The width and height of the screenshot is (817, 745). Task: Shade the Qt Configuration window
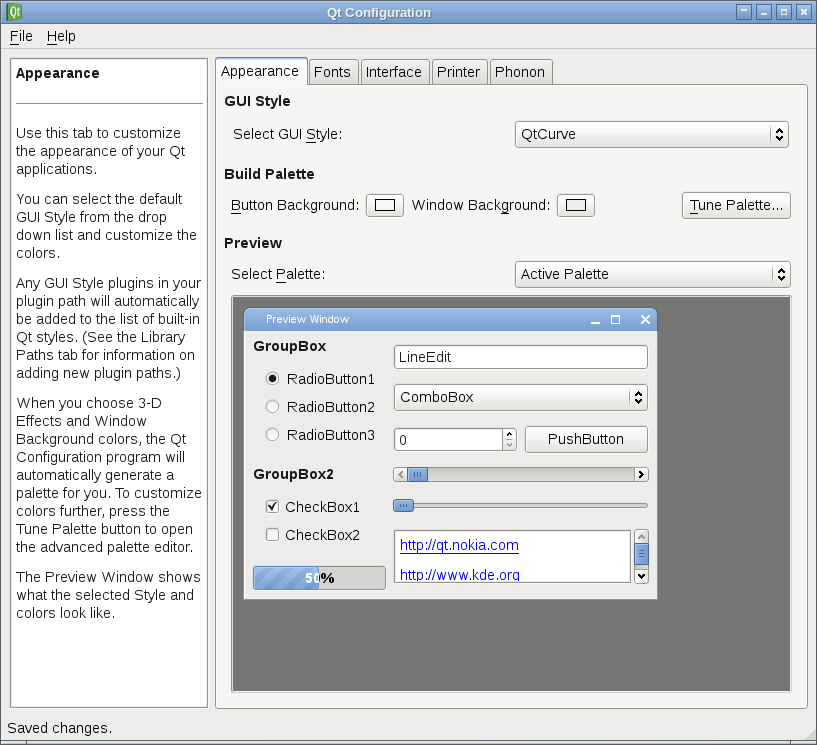pos(744,11)
